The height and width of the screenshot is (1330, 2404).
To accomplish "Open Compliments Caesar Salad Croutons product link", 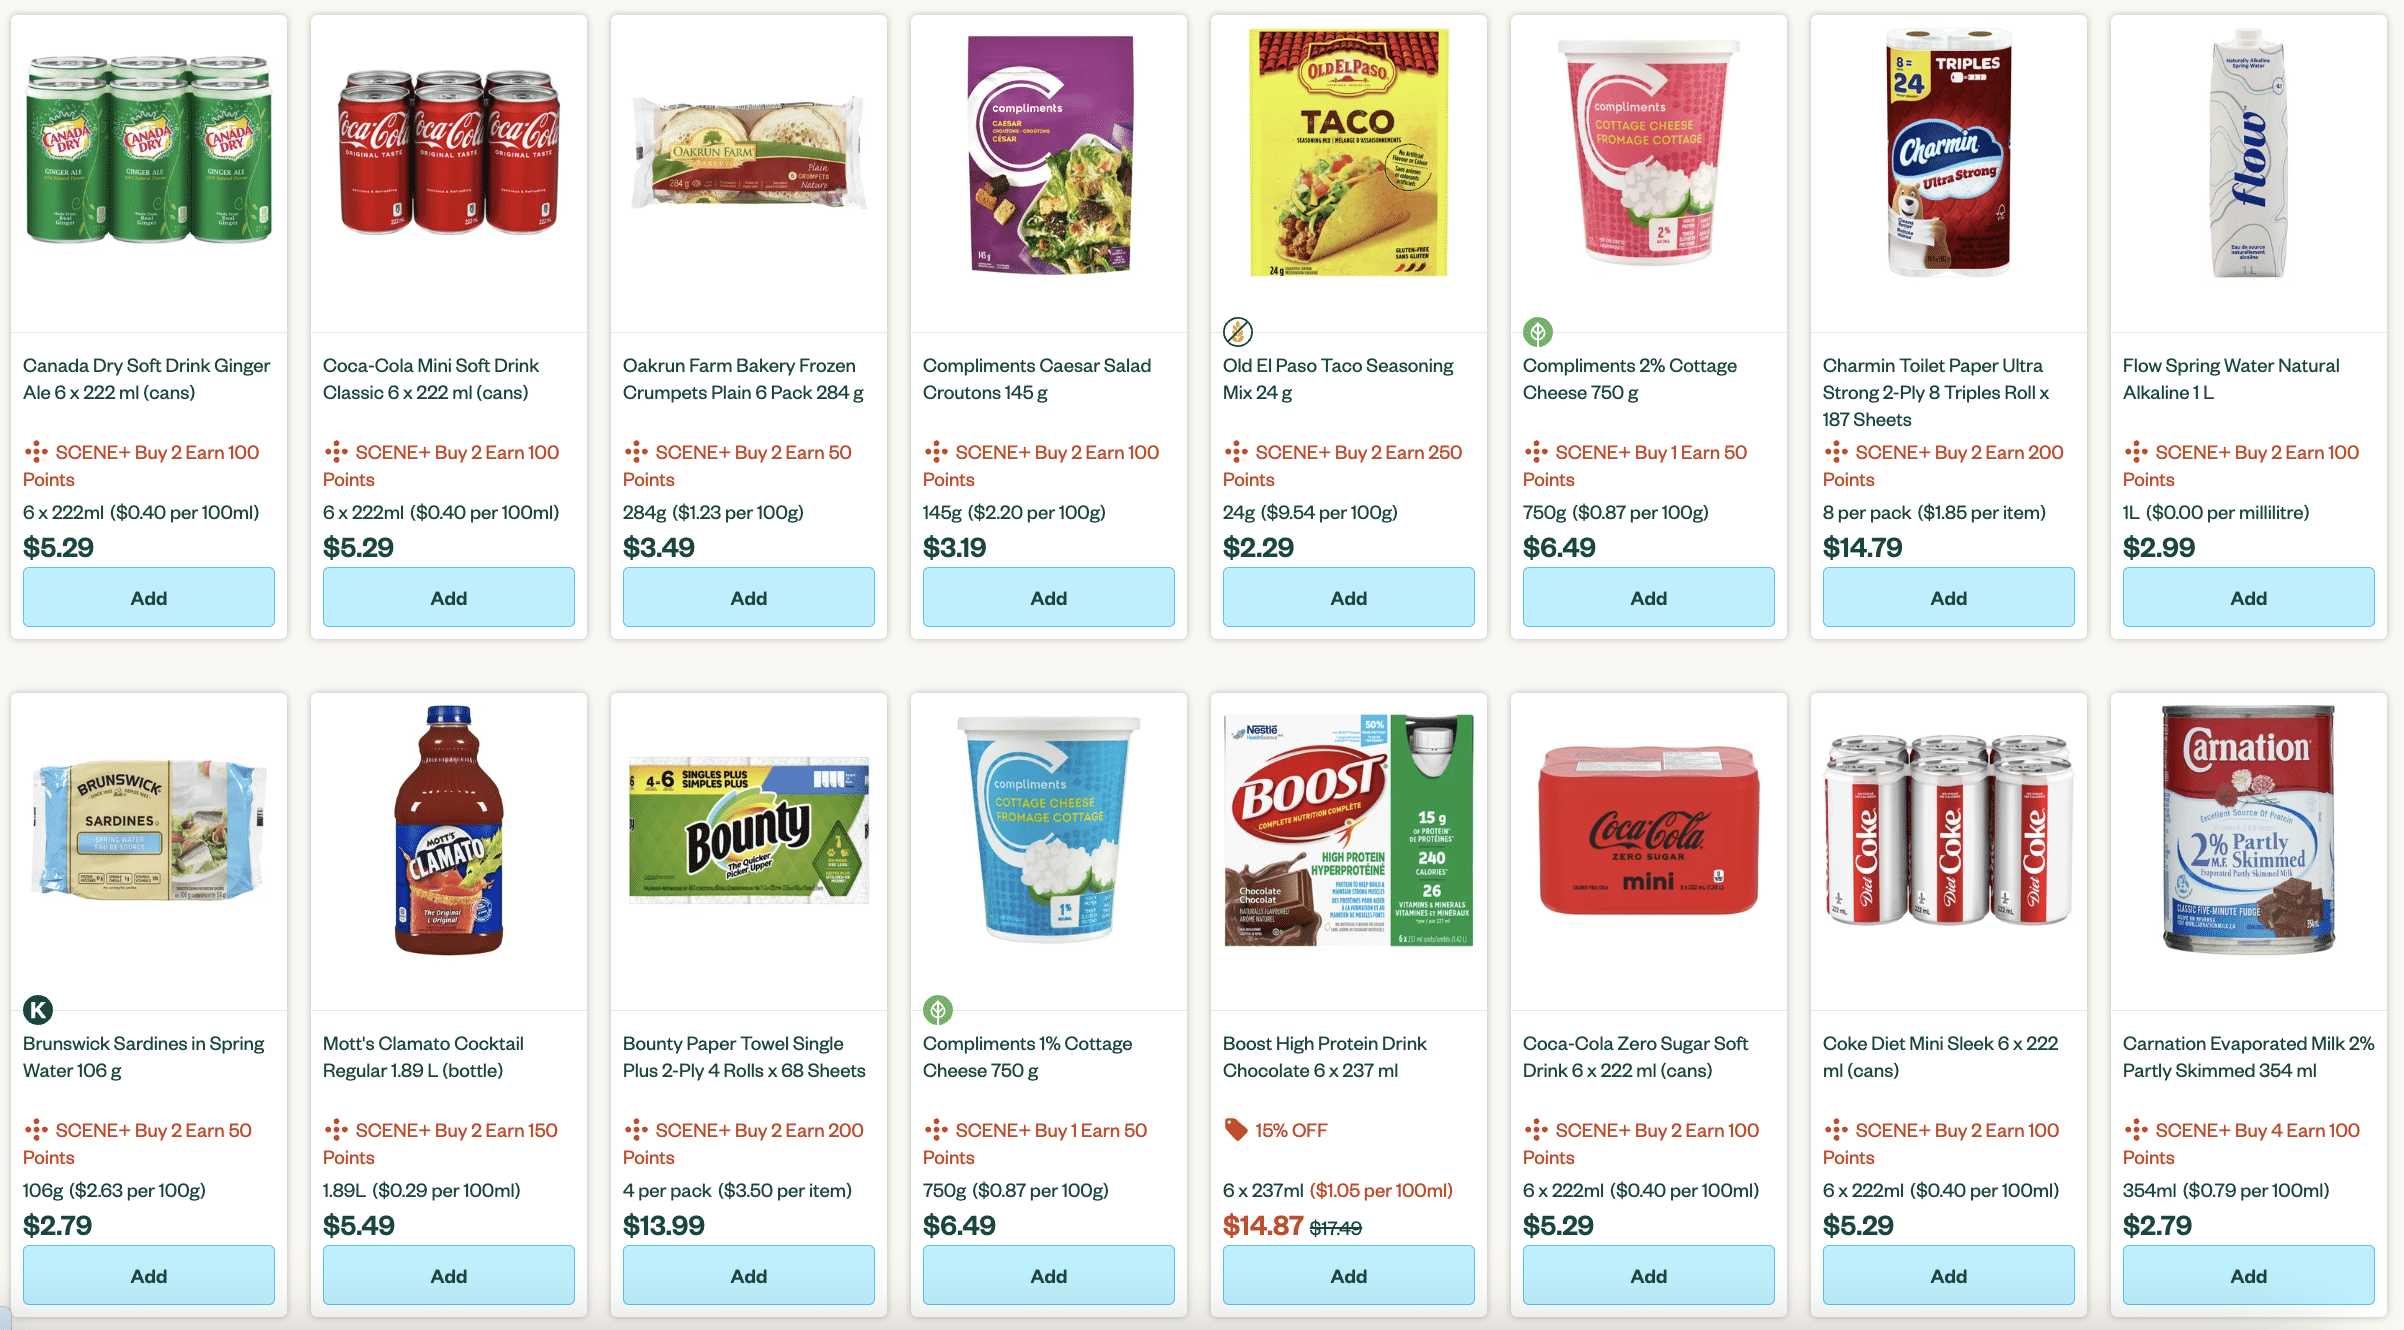I will (1036, 379).
